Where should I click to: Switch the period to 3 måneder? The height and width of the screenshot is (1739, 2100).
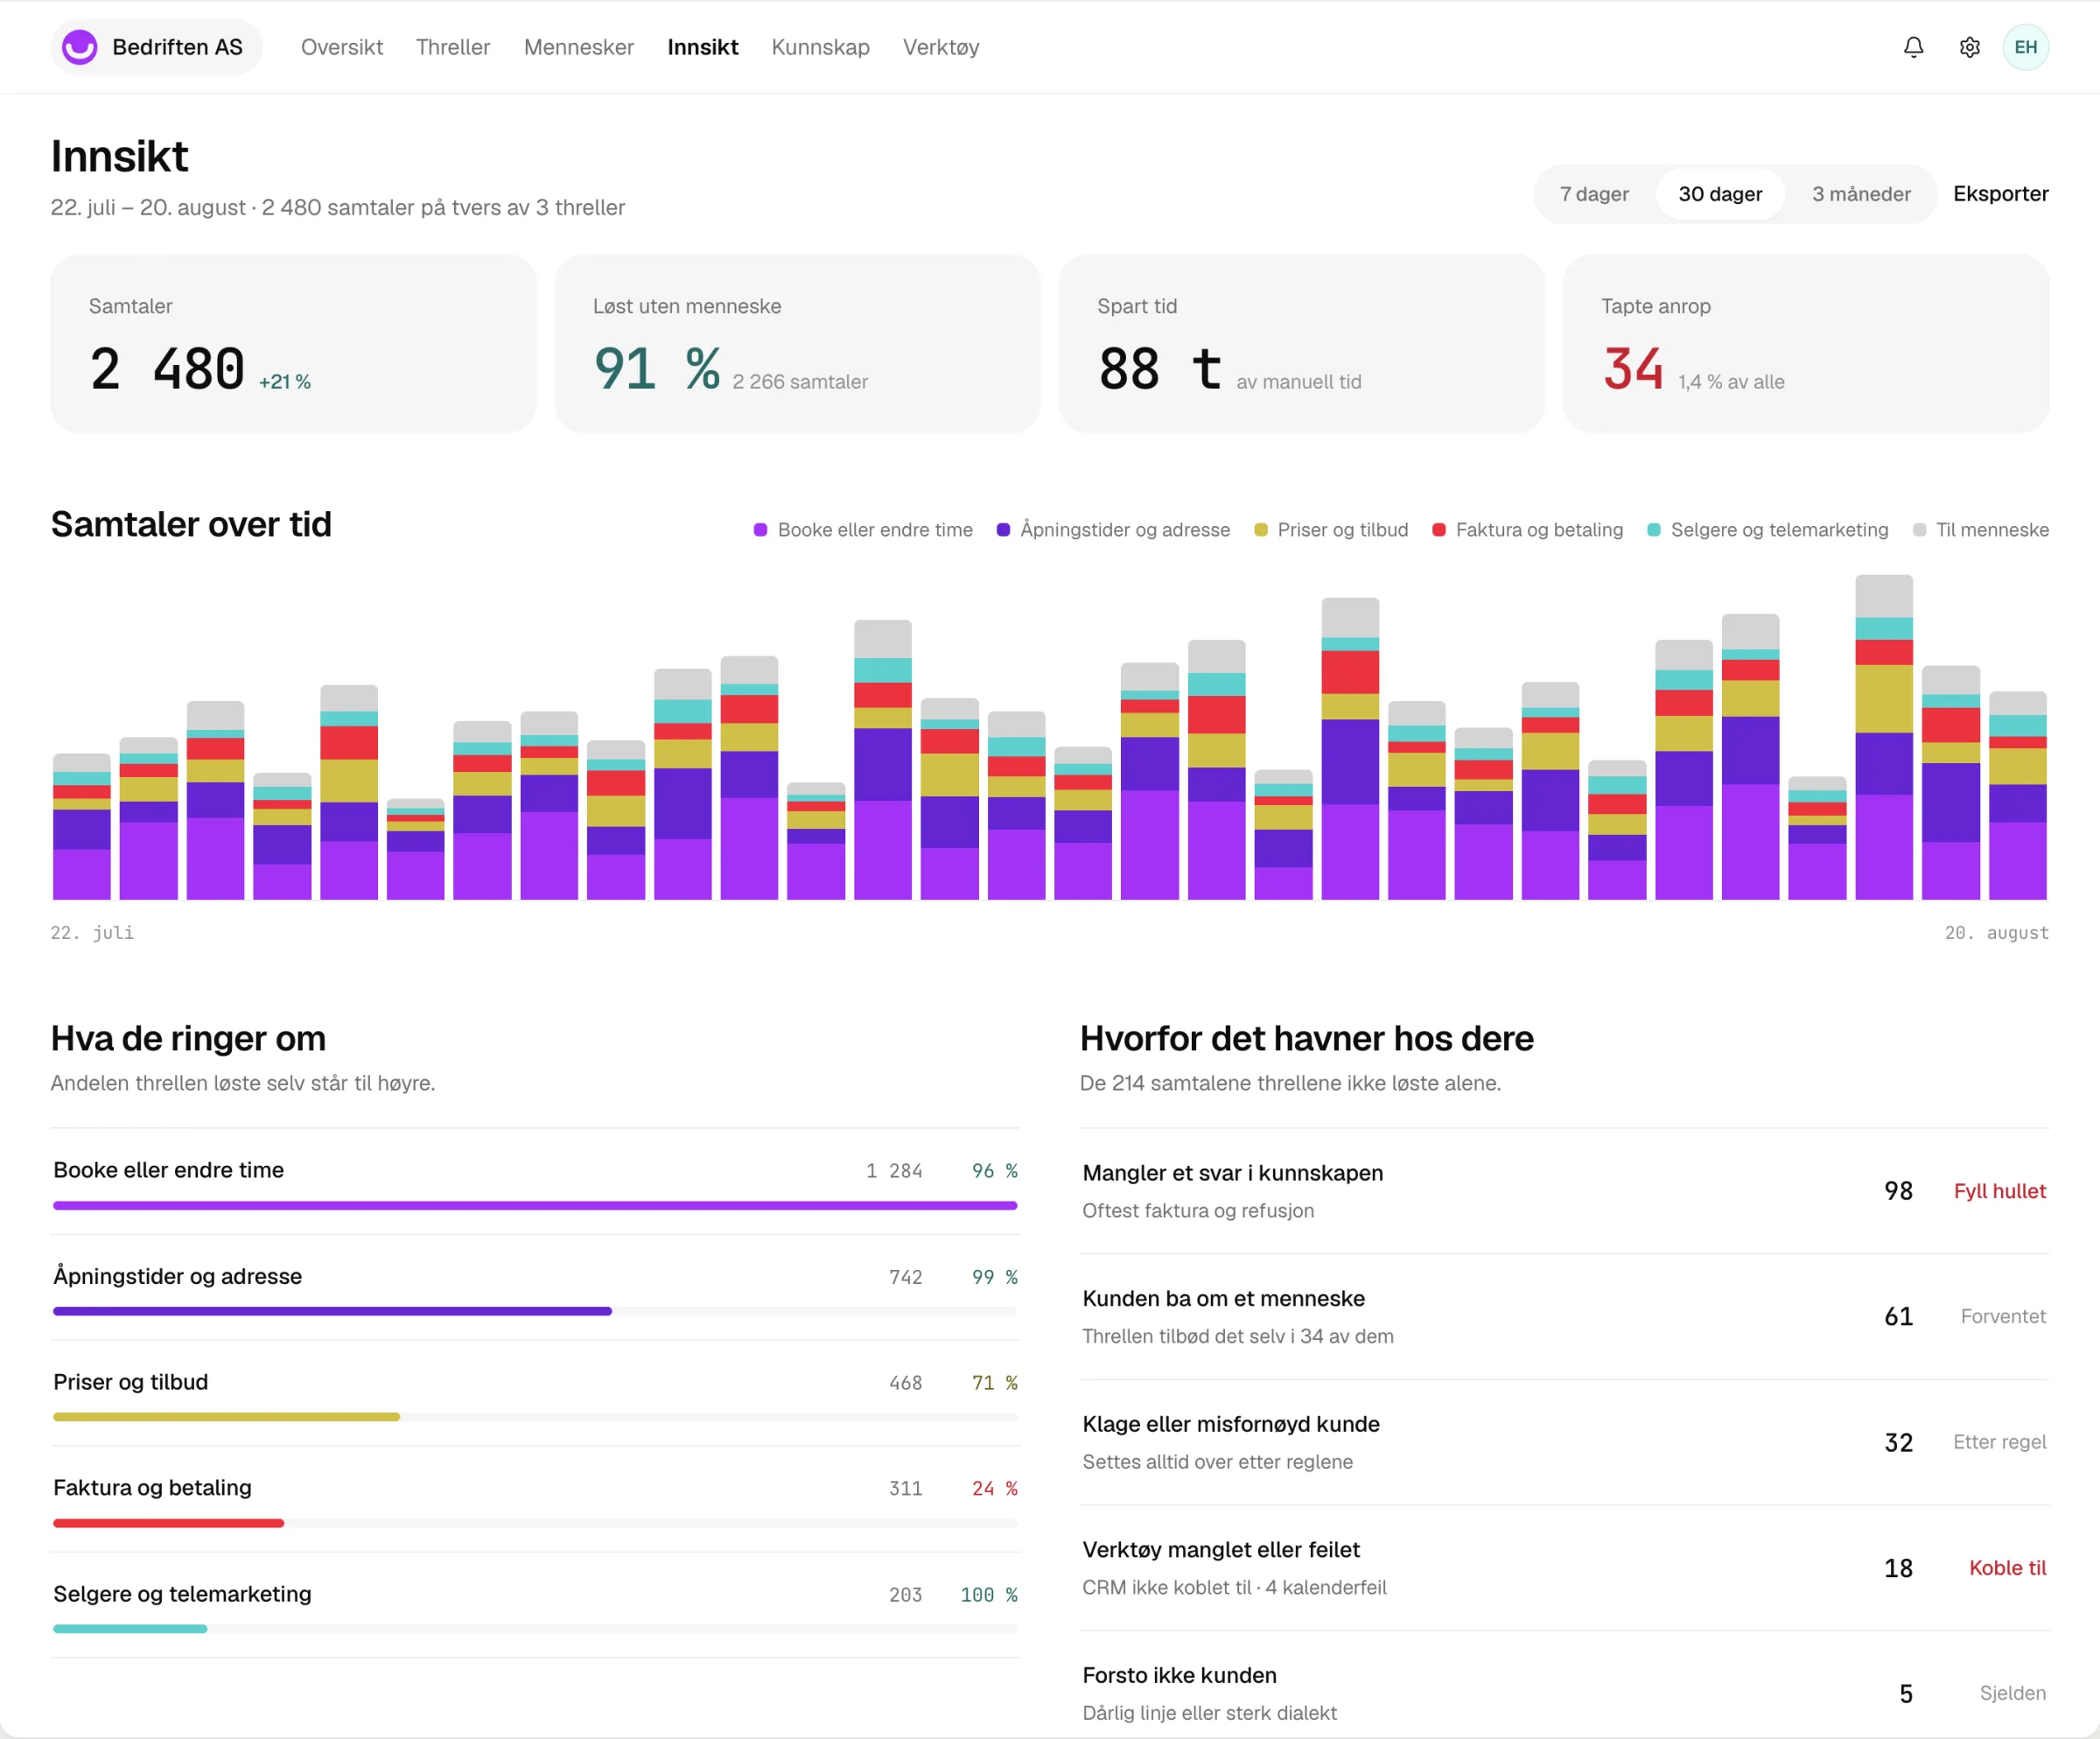1861,194
